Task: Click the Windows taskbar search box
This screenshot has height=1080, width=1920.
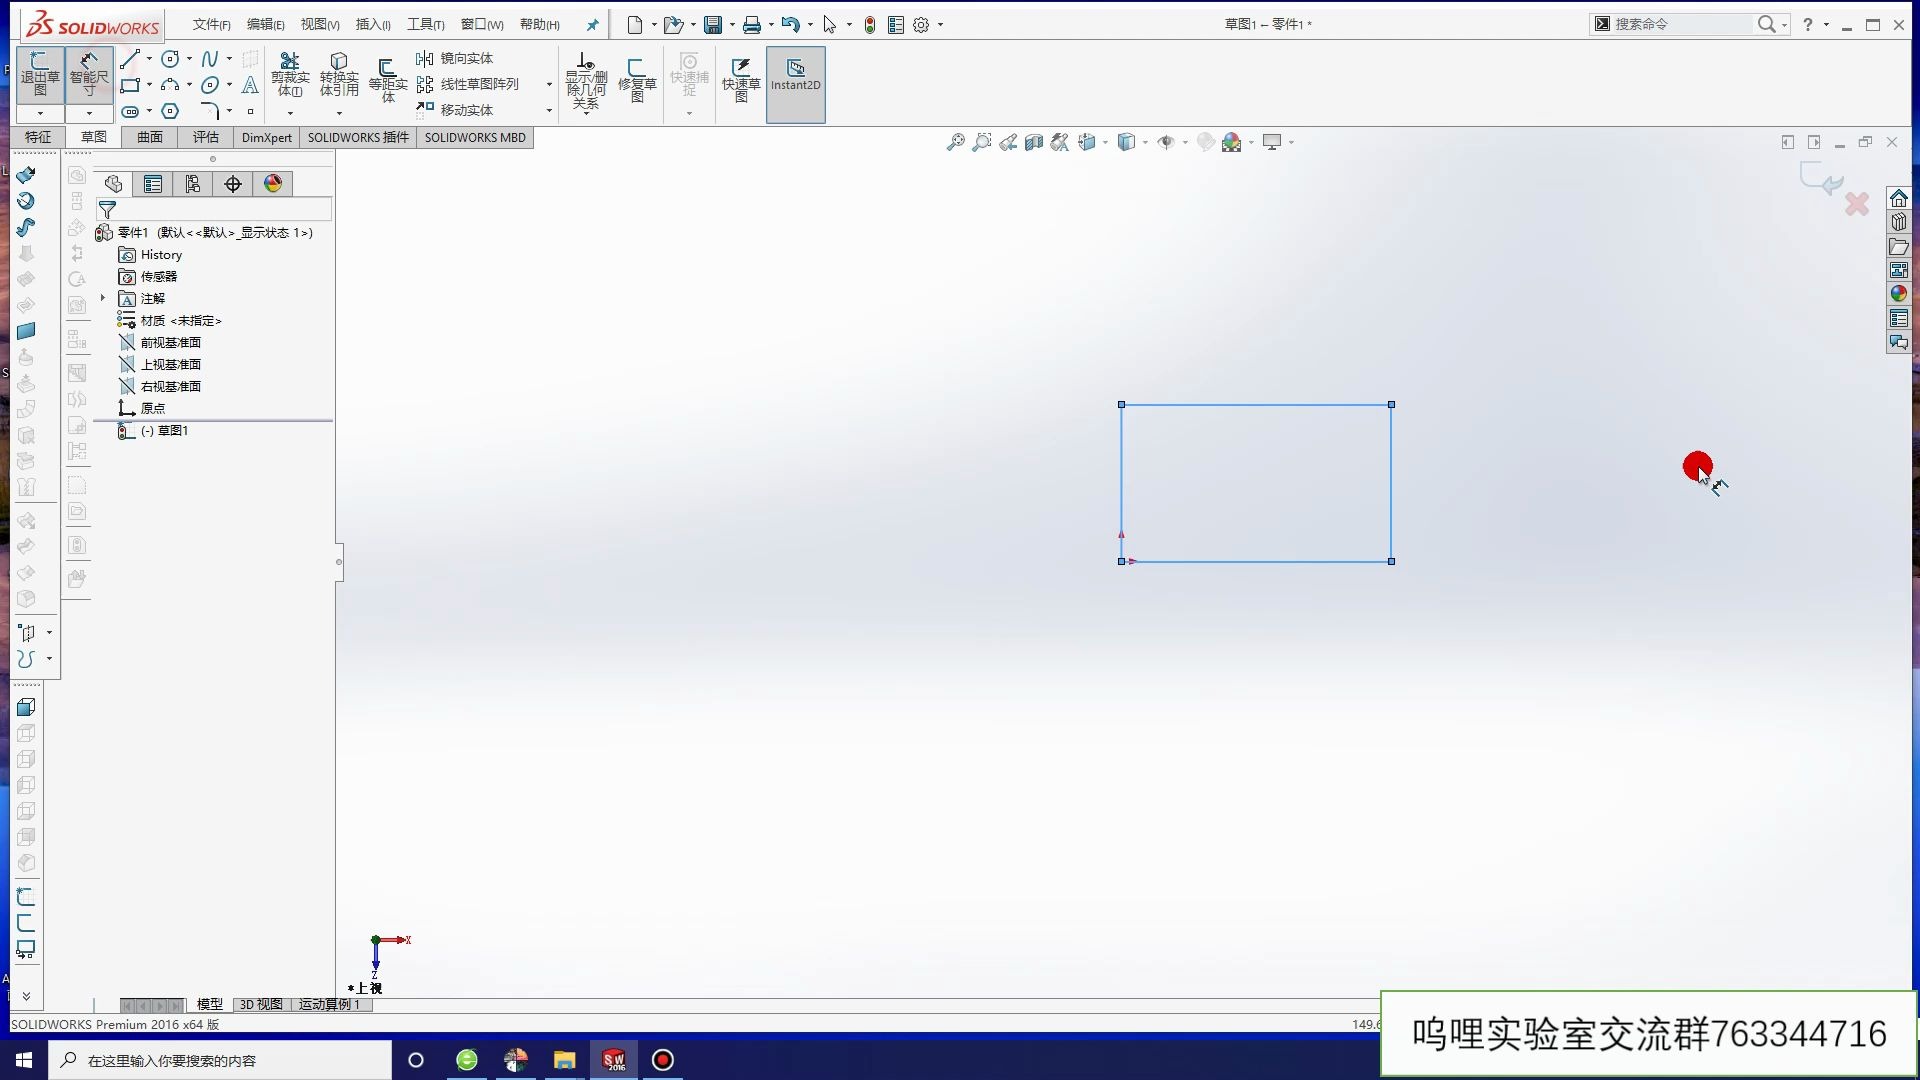Action: tap(220, 1060)
